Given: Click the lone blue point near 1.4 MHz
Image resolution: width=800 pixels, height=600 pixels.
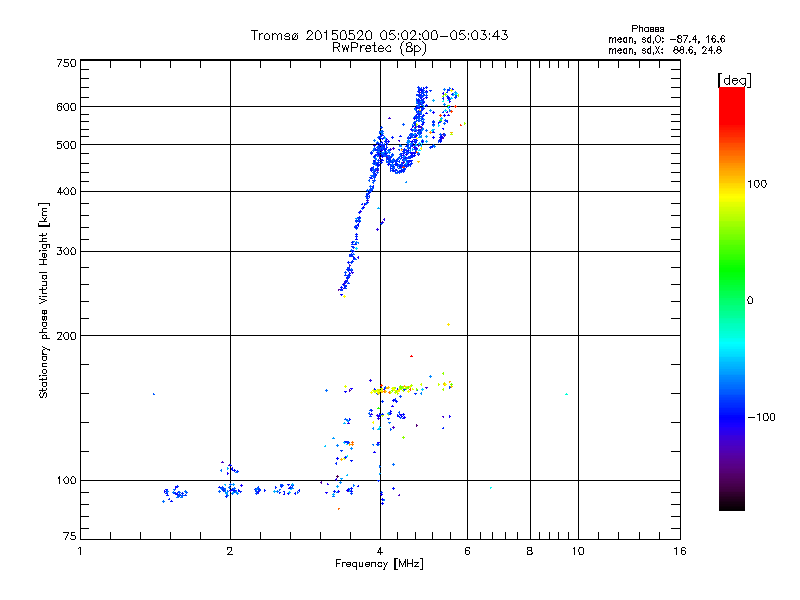Looking at the screenshot, I should [x=154, y=394].
